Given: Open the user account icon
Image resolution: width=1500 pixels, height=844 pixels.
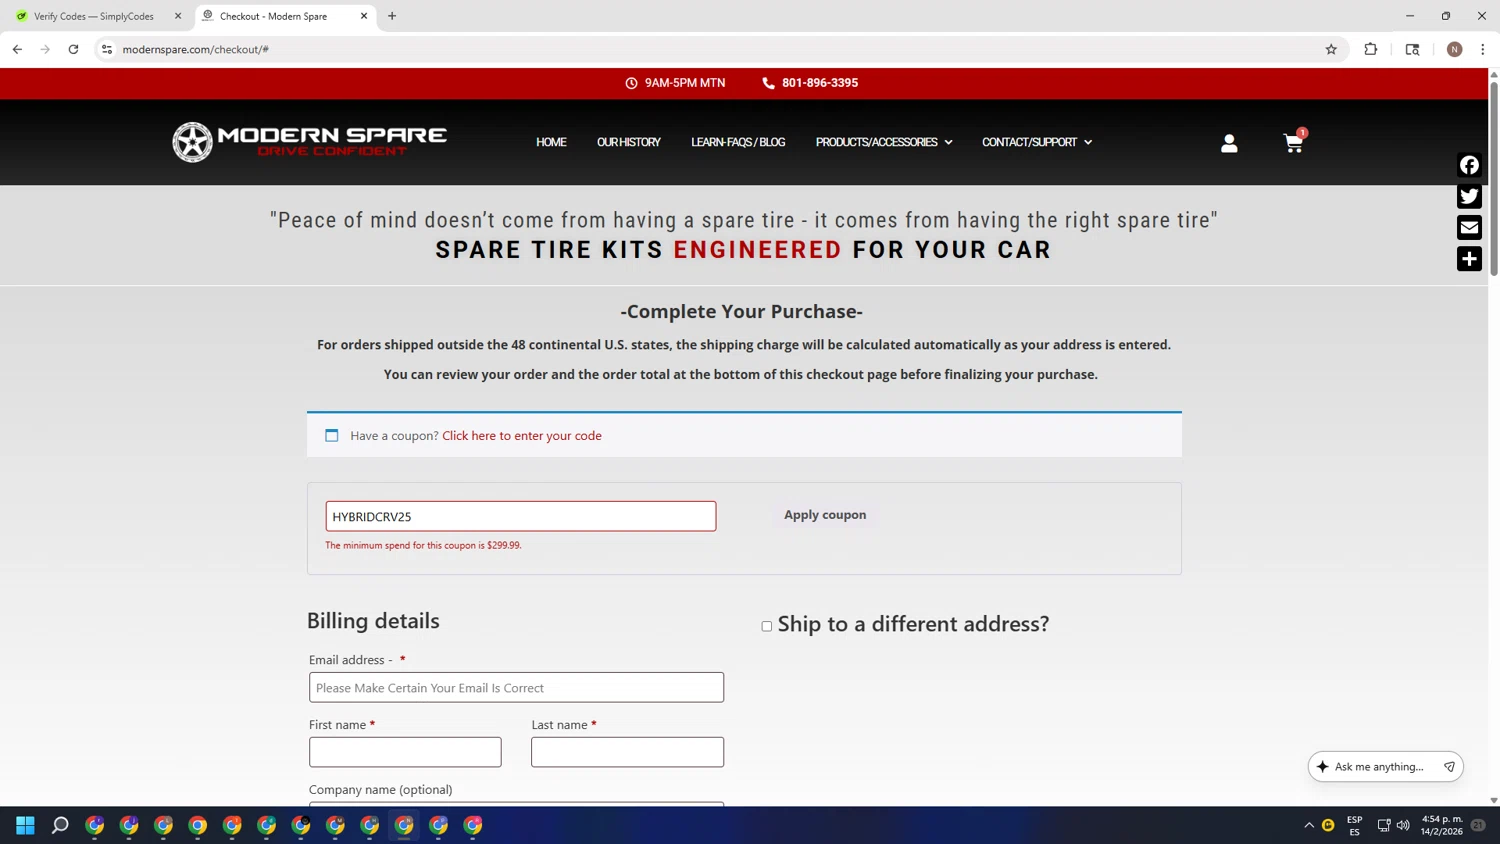Looking at the screenshot, I should coord(1229,143).
